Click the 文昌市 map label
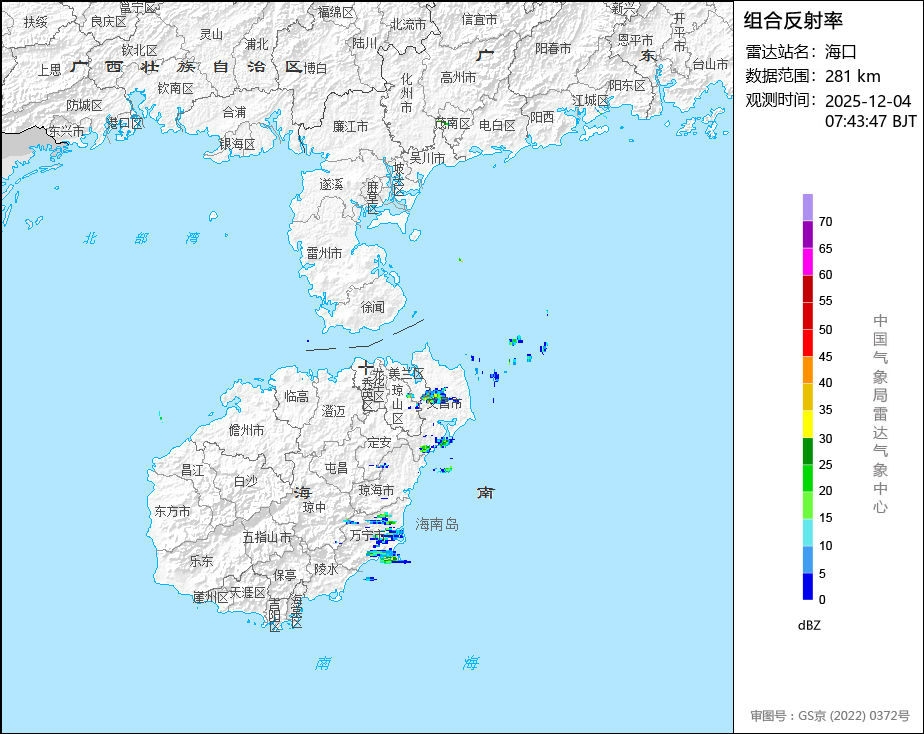 pos(444,403)
